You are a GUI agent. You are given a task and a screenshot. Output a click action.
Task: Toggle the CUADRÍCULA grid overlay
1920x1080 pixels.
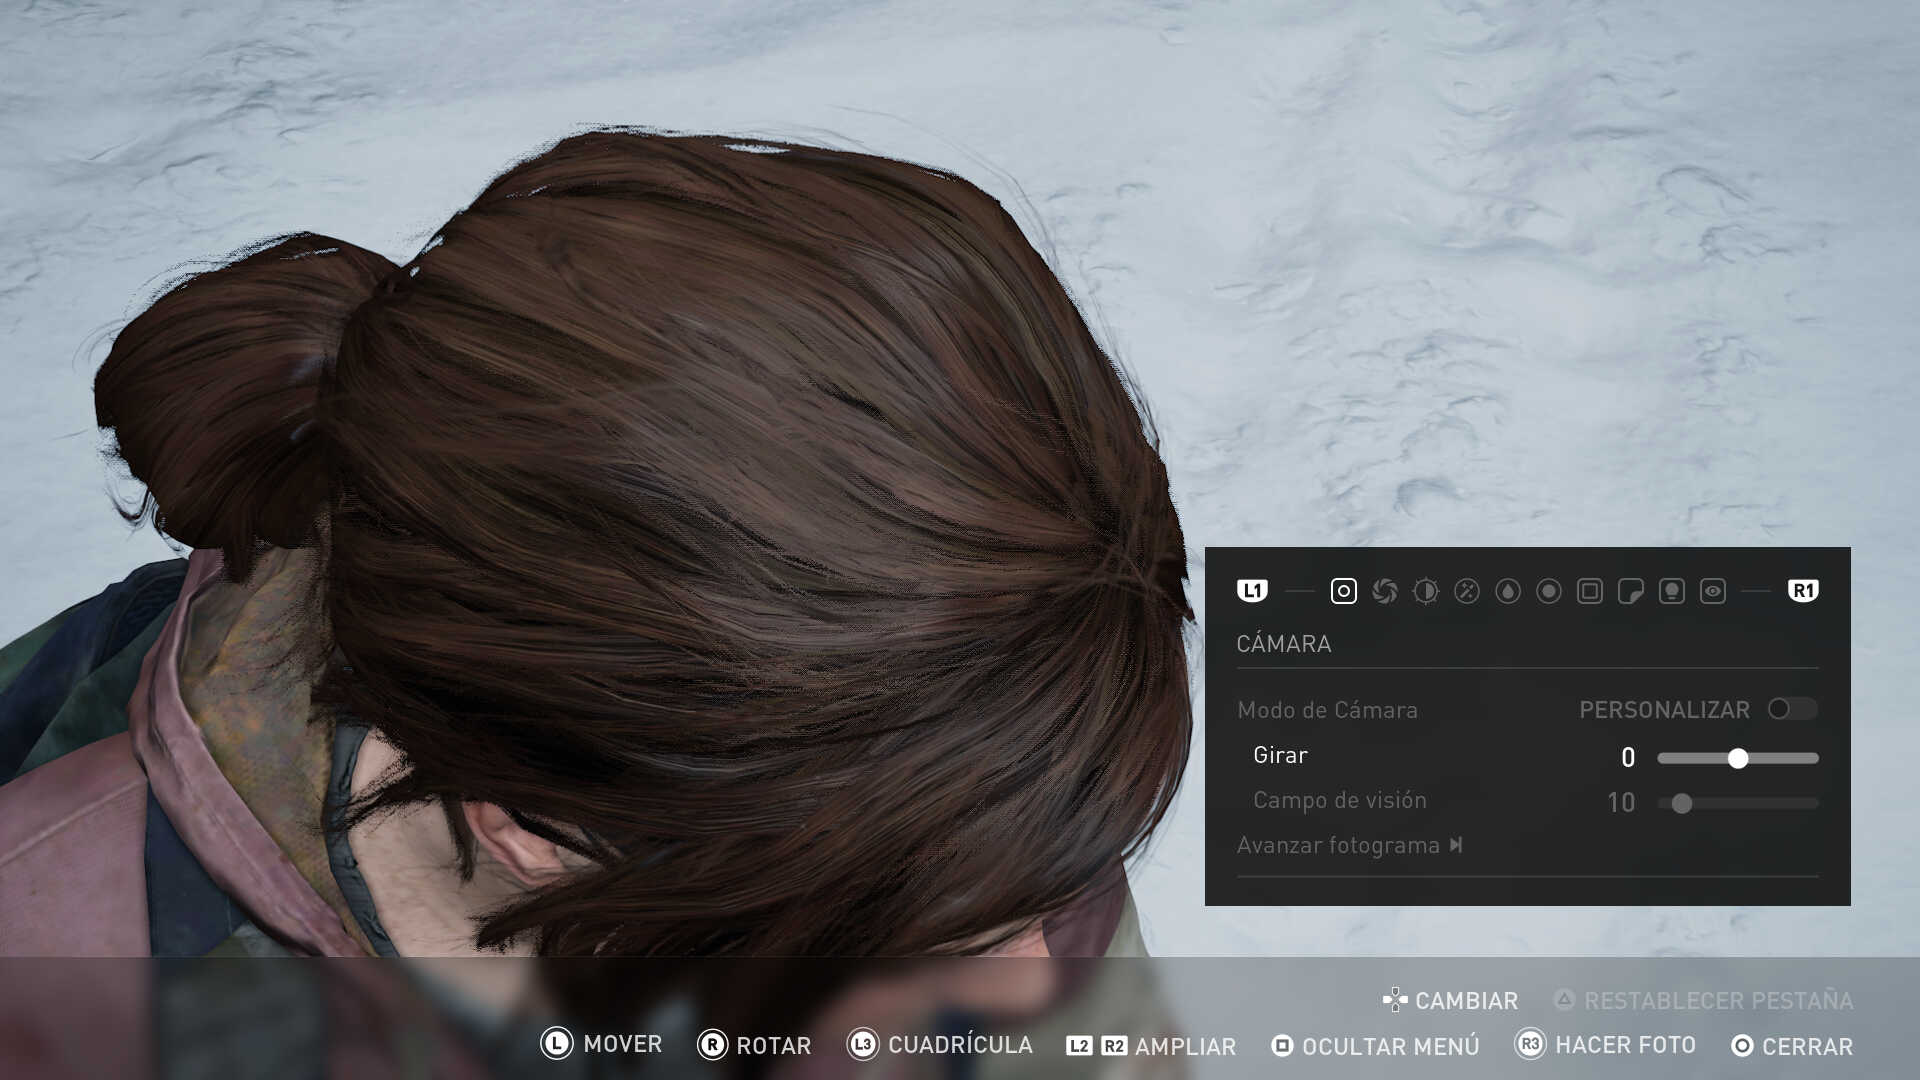(x=940, y=1045)
